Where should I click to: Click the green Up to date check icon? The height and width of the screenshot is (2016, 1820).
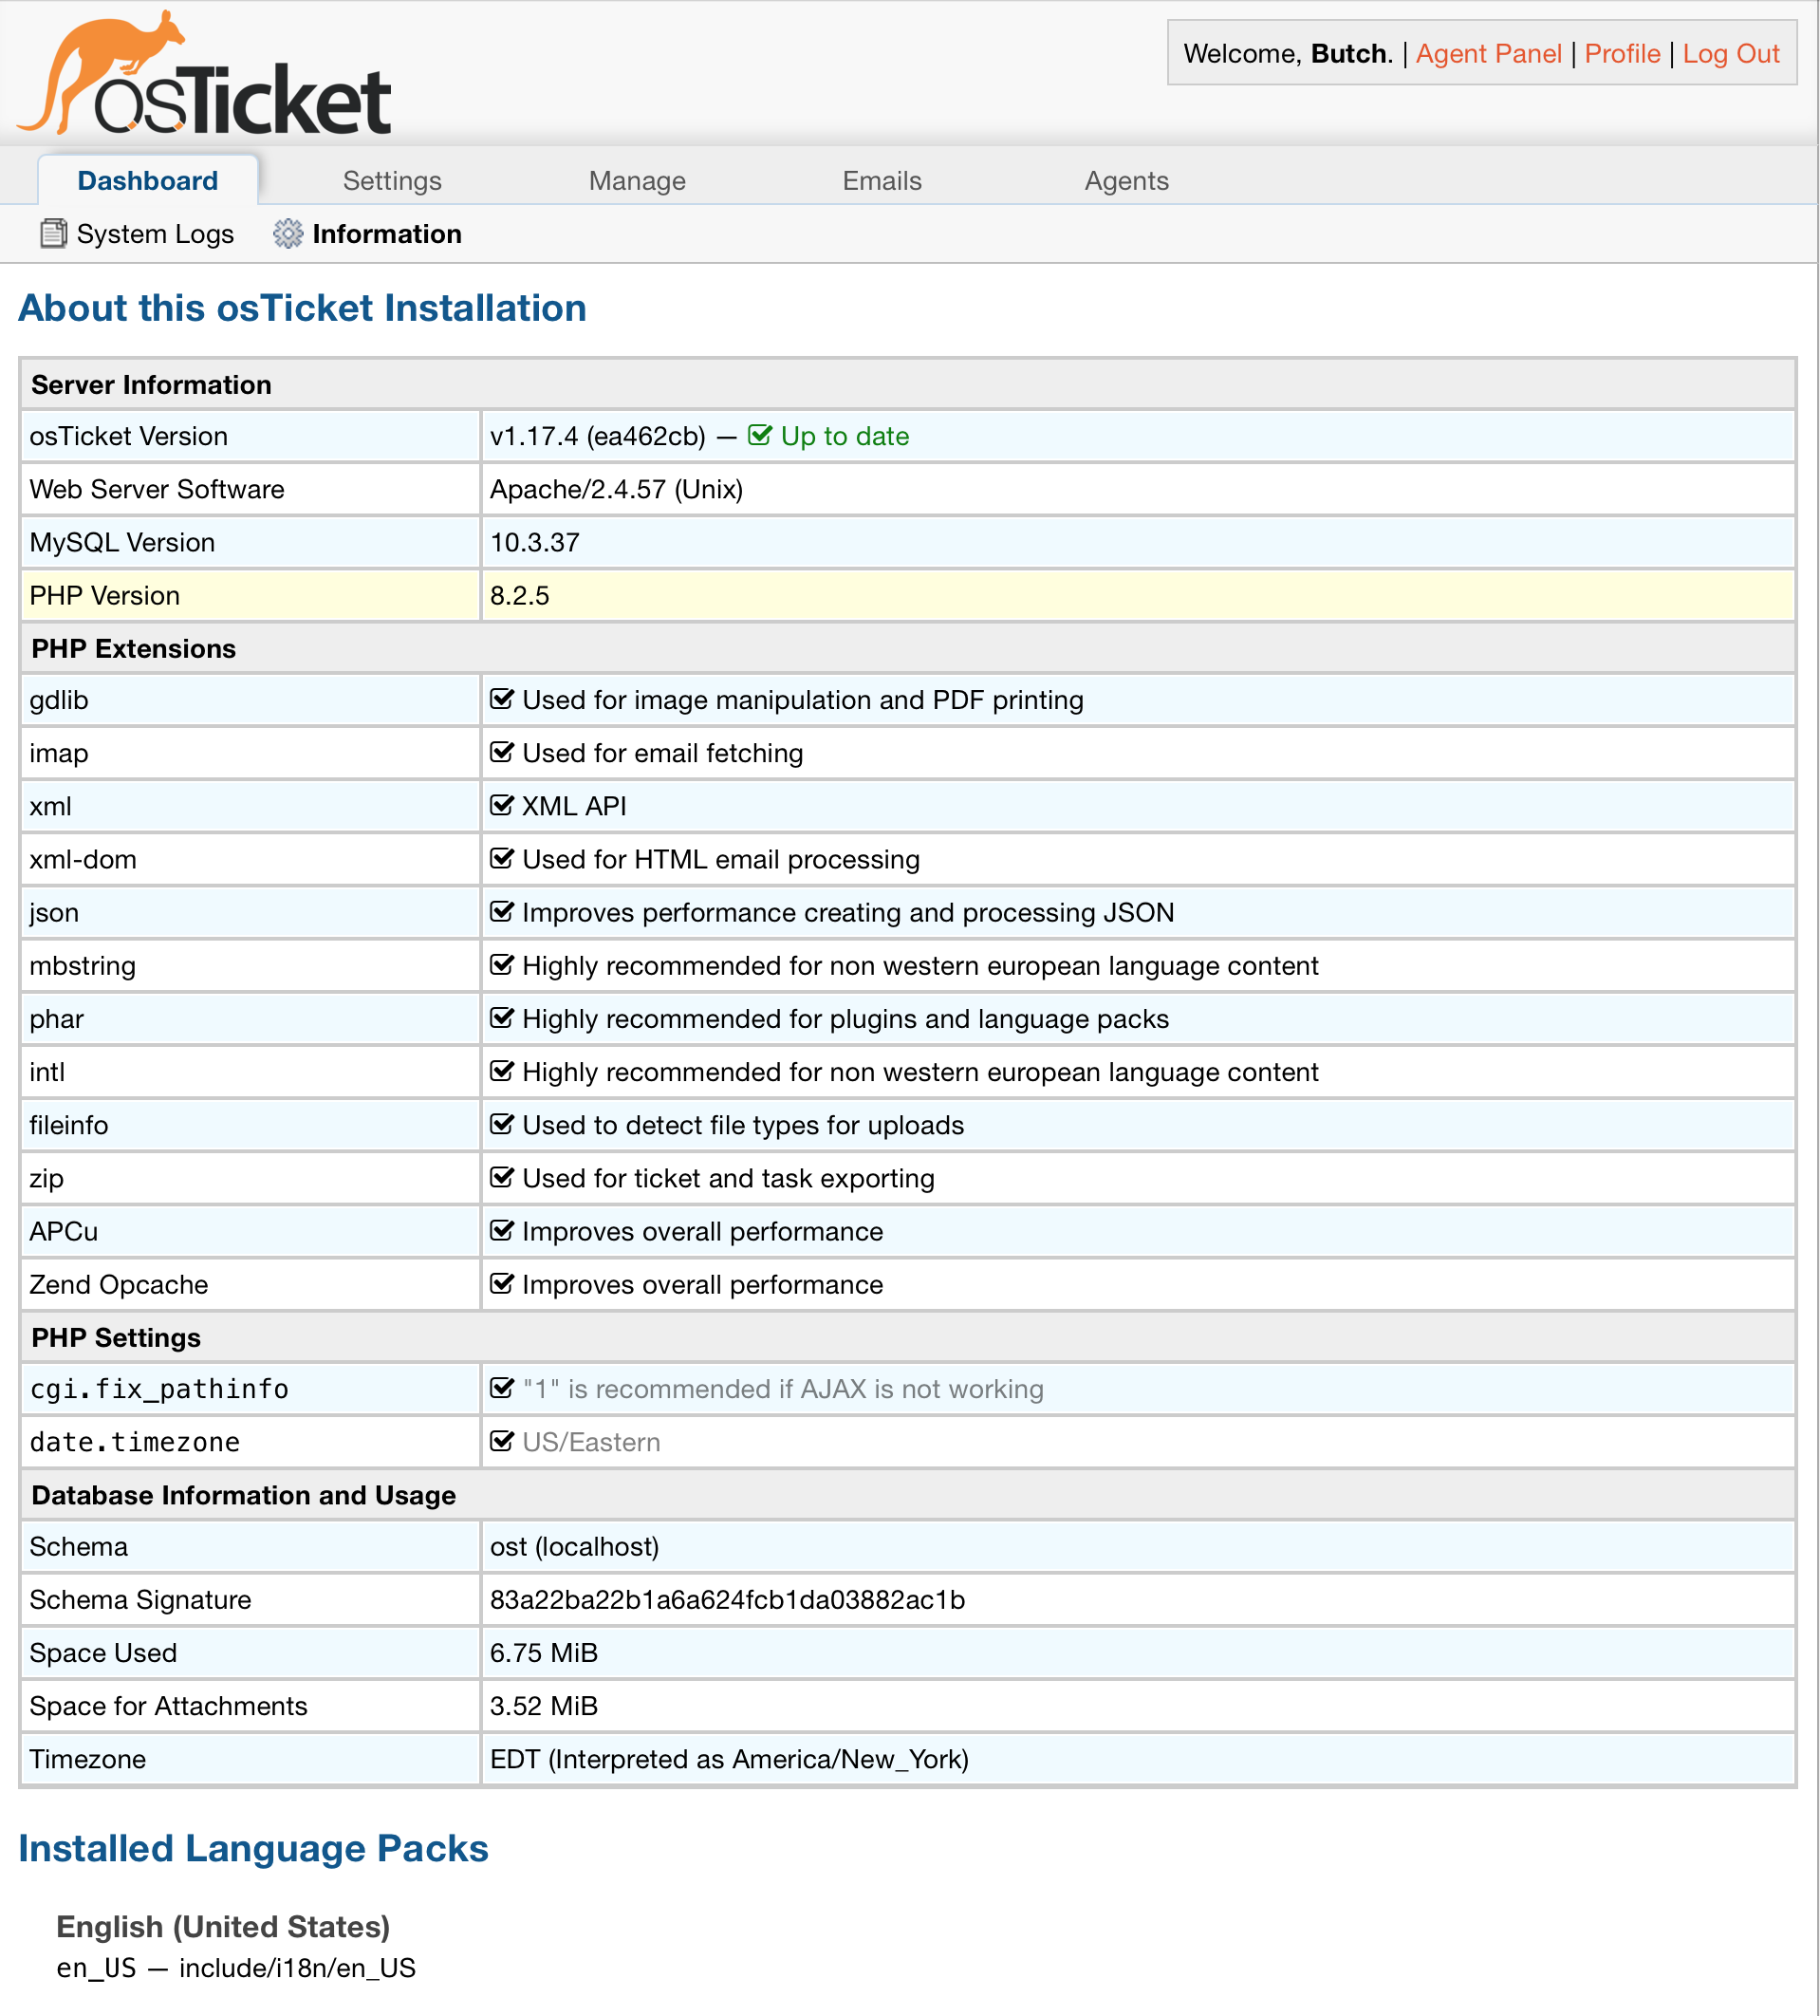[760, 436]
